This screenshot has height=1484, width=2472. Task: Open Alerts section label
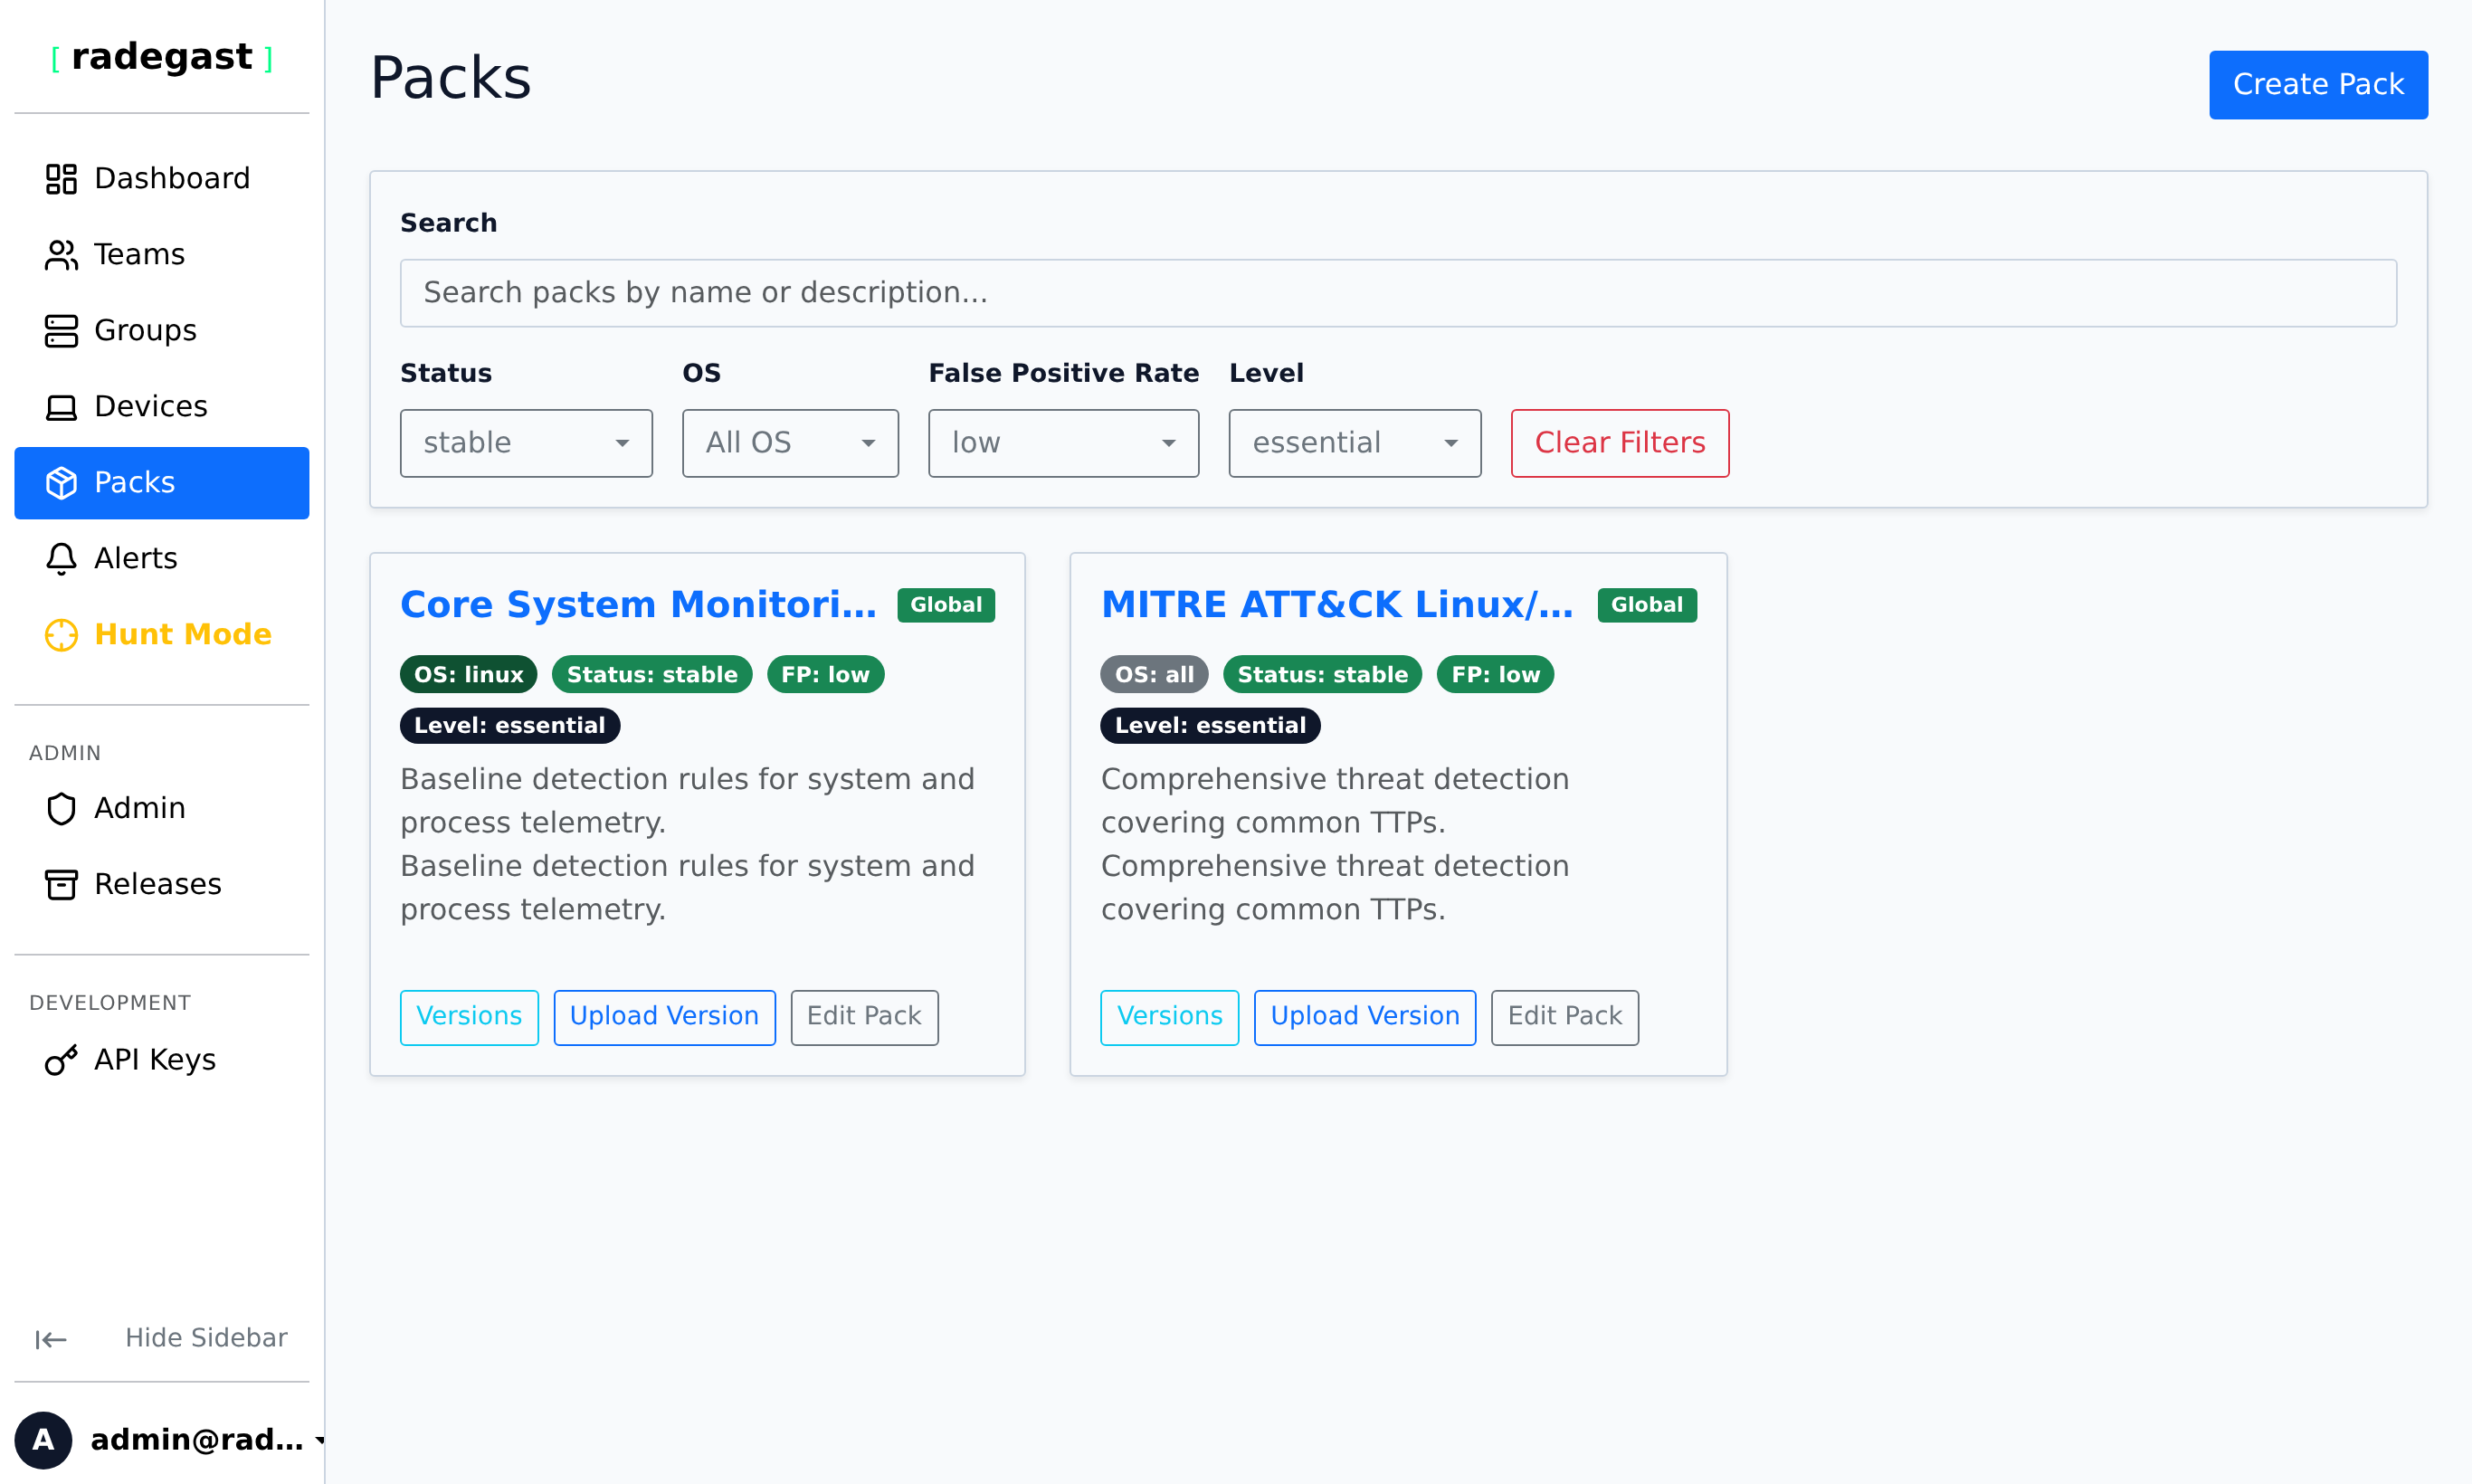click(x=136, y=559)
